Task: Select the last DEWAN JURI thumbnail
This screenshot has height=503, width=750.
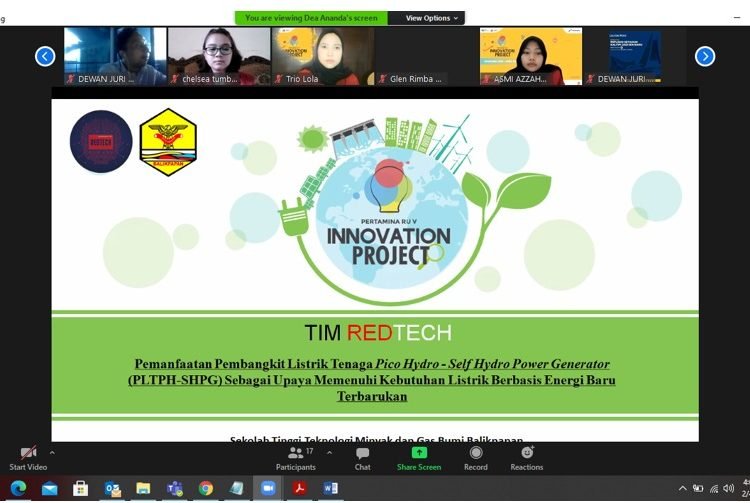Action: coord(635,56)
